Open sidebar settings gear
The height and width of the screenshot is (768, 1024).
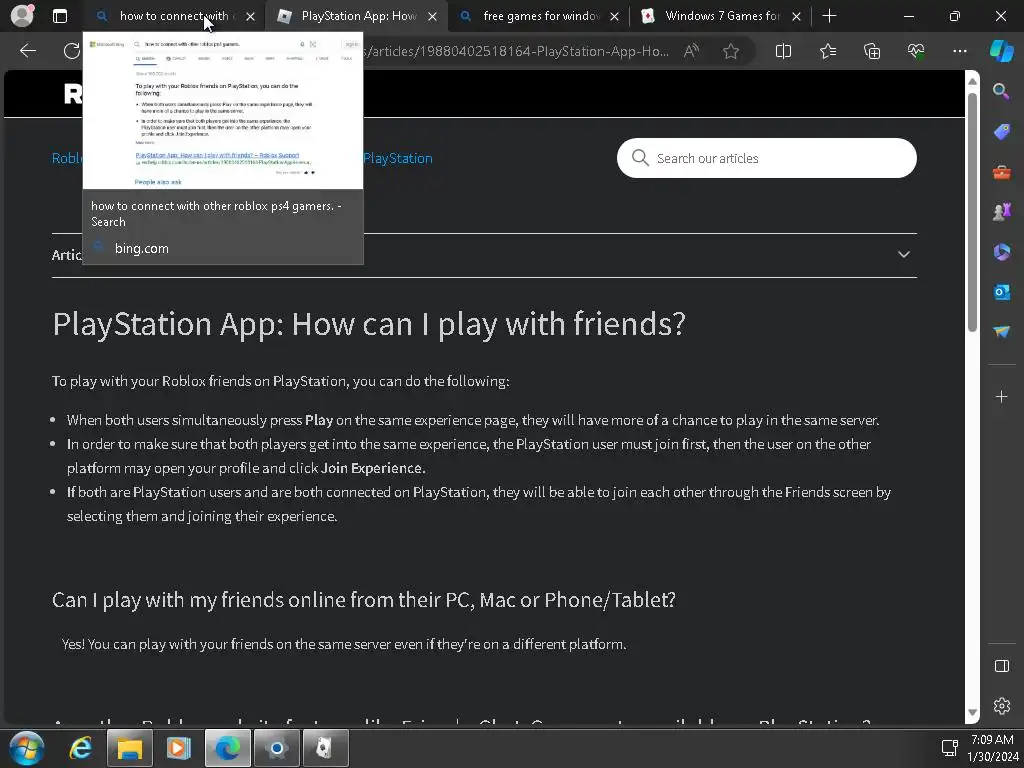tap(1001, 706)
